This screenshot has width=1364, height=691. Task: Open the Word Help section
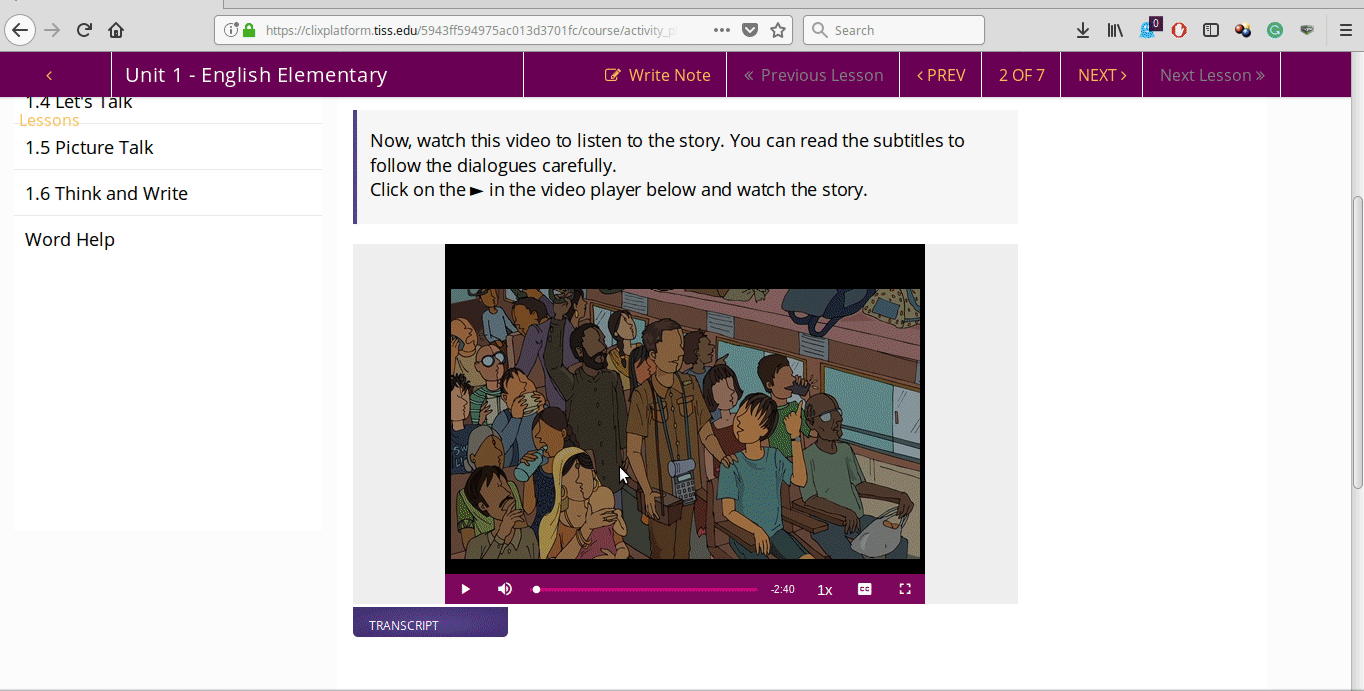tap(70, 239)
